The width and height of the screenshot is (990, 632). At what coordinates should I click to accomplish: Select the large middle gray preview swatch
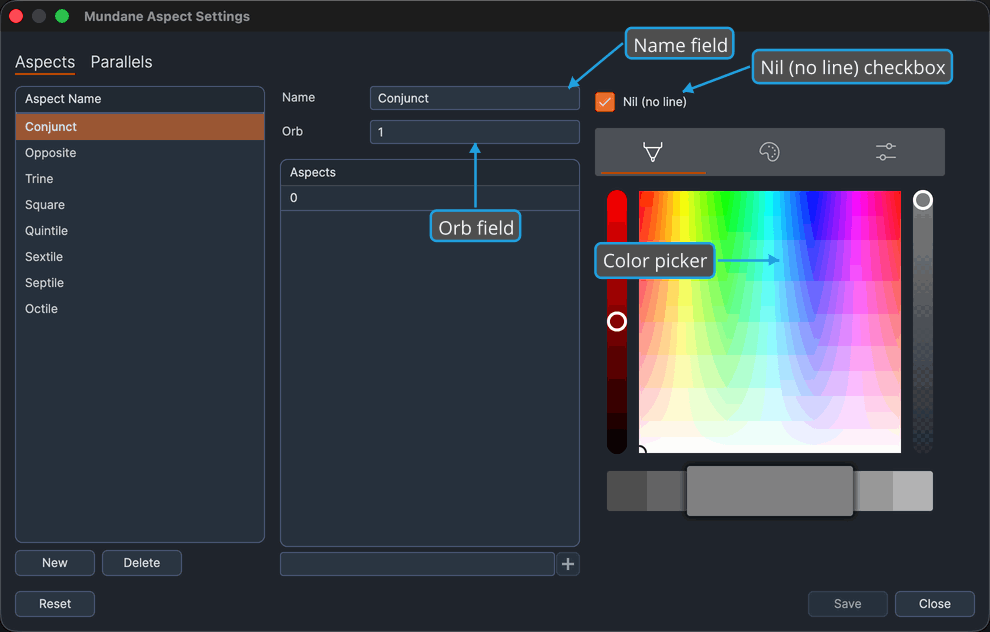coord(770,491)
